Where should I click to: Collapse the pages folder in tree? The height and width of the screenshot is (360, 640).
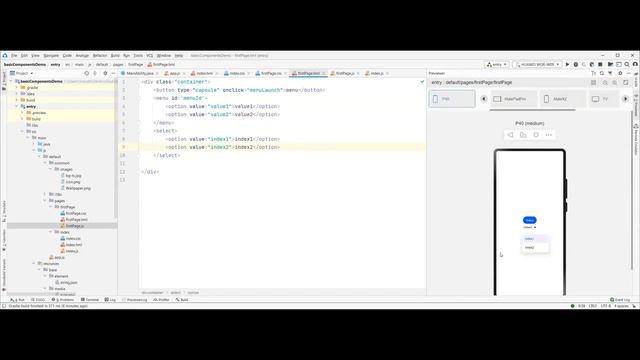[x=45, y=201]
